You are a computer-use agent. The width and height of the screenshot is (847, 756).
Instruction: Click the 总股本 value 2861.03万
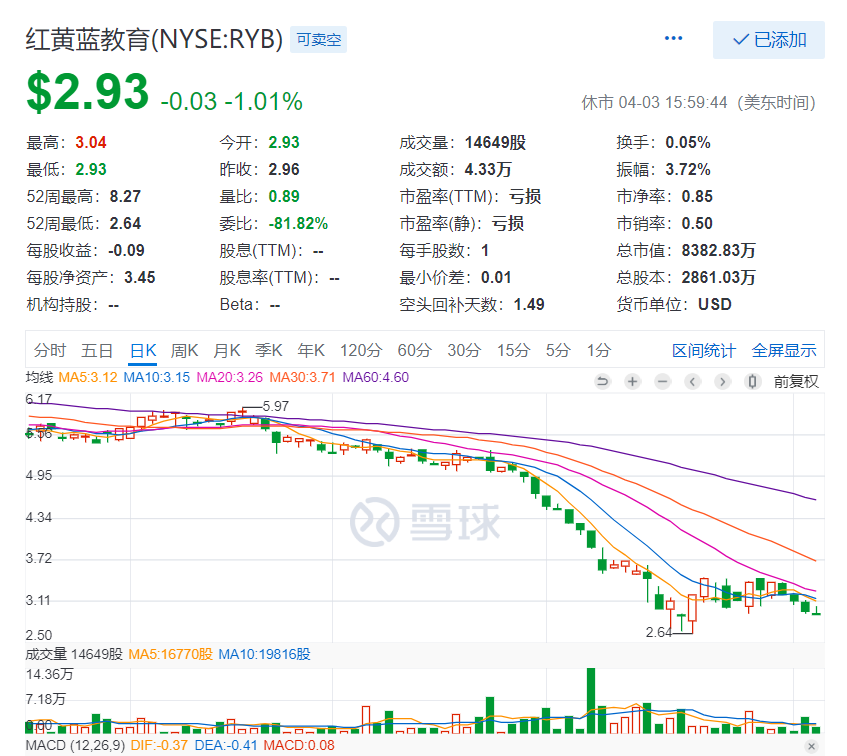[x=718, y=277]
